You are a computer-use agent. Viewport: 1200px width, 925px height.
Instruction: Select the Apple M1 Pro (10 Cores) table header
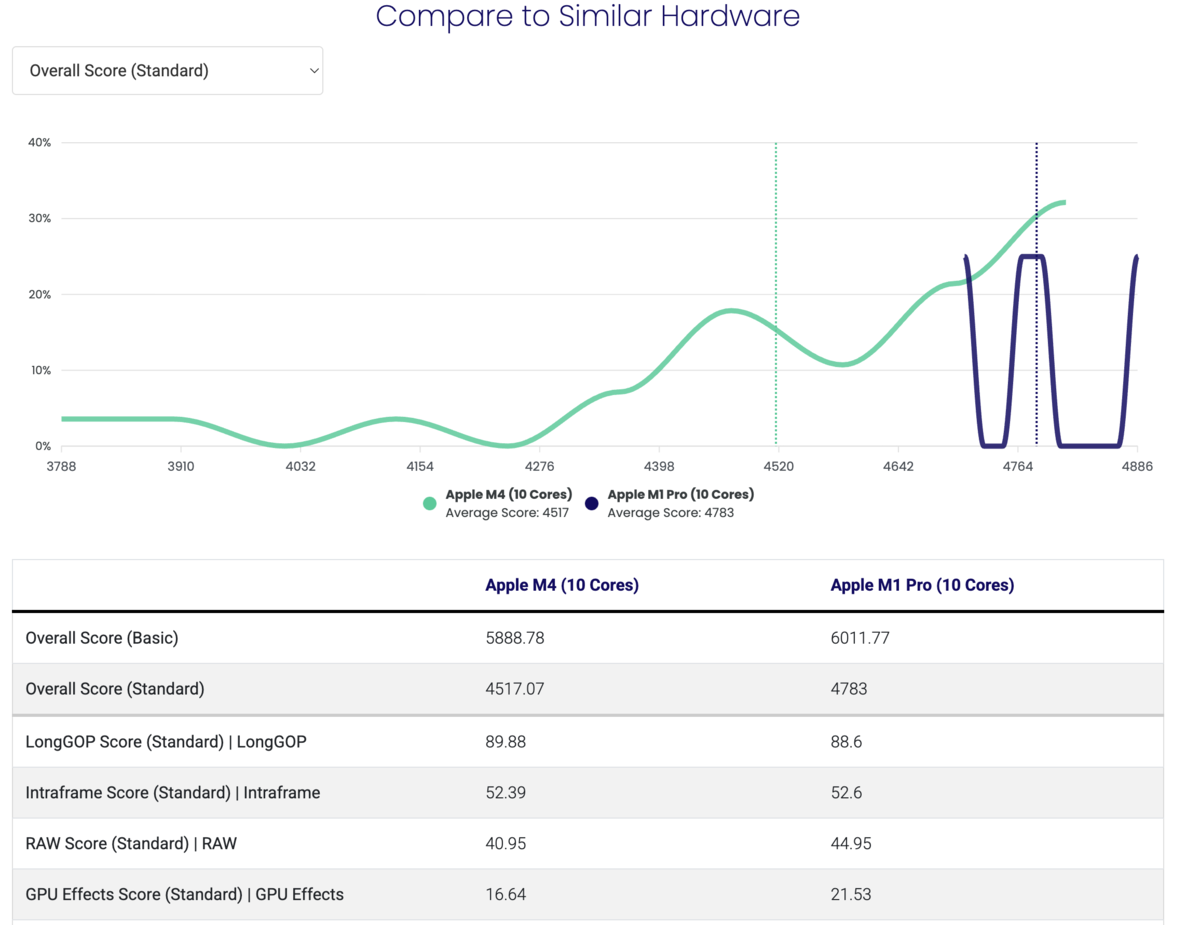click(x=922, y=585)
